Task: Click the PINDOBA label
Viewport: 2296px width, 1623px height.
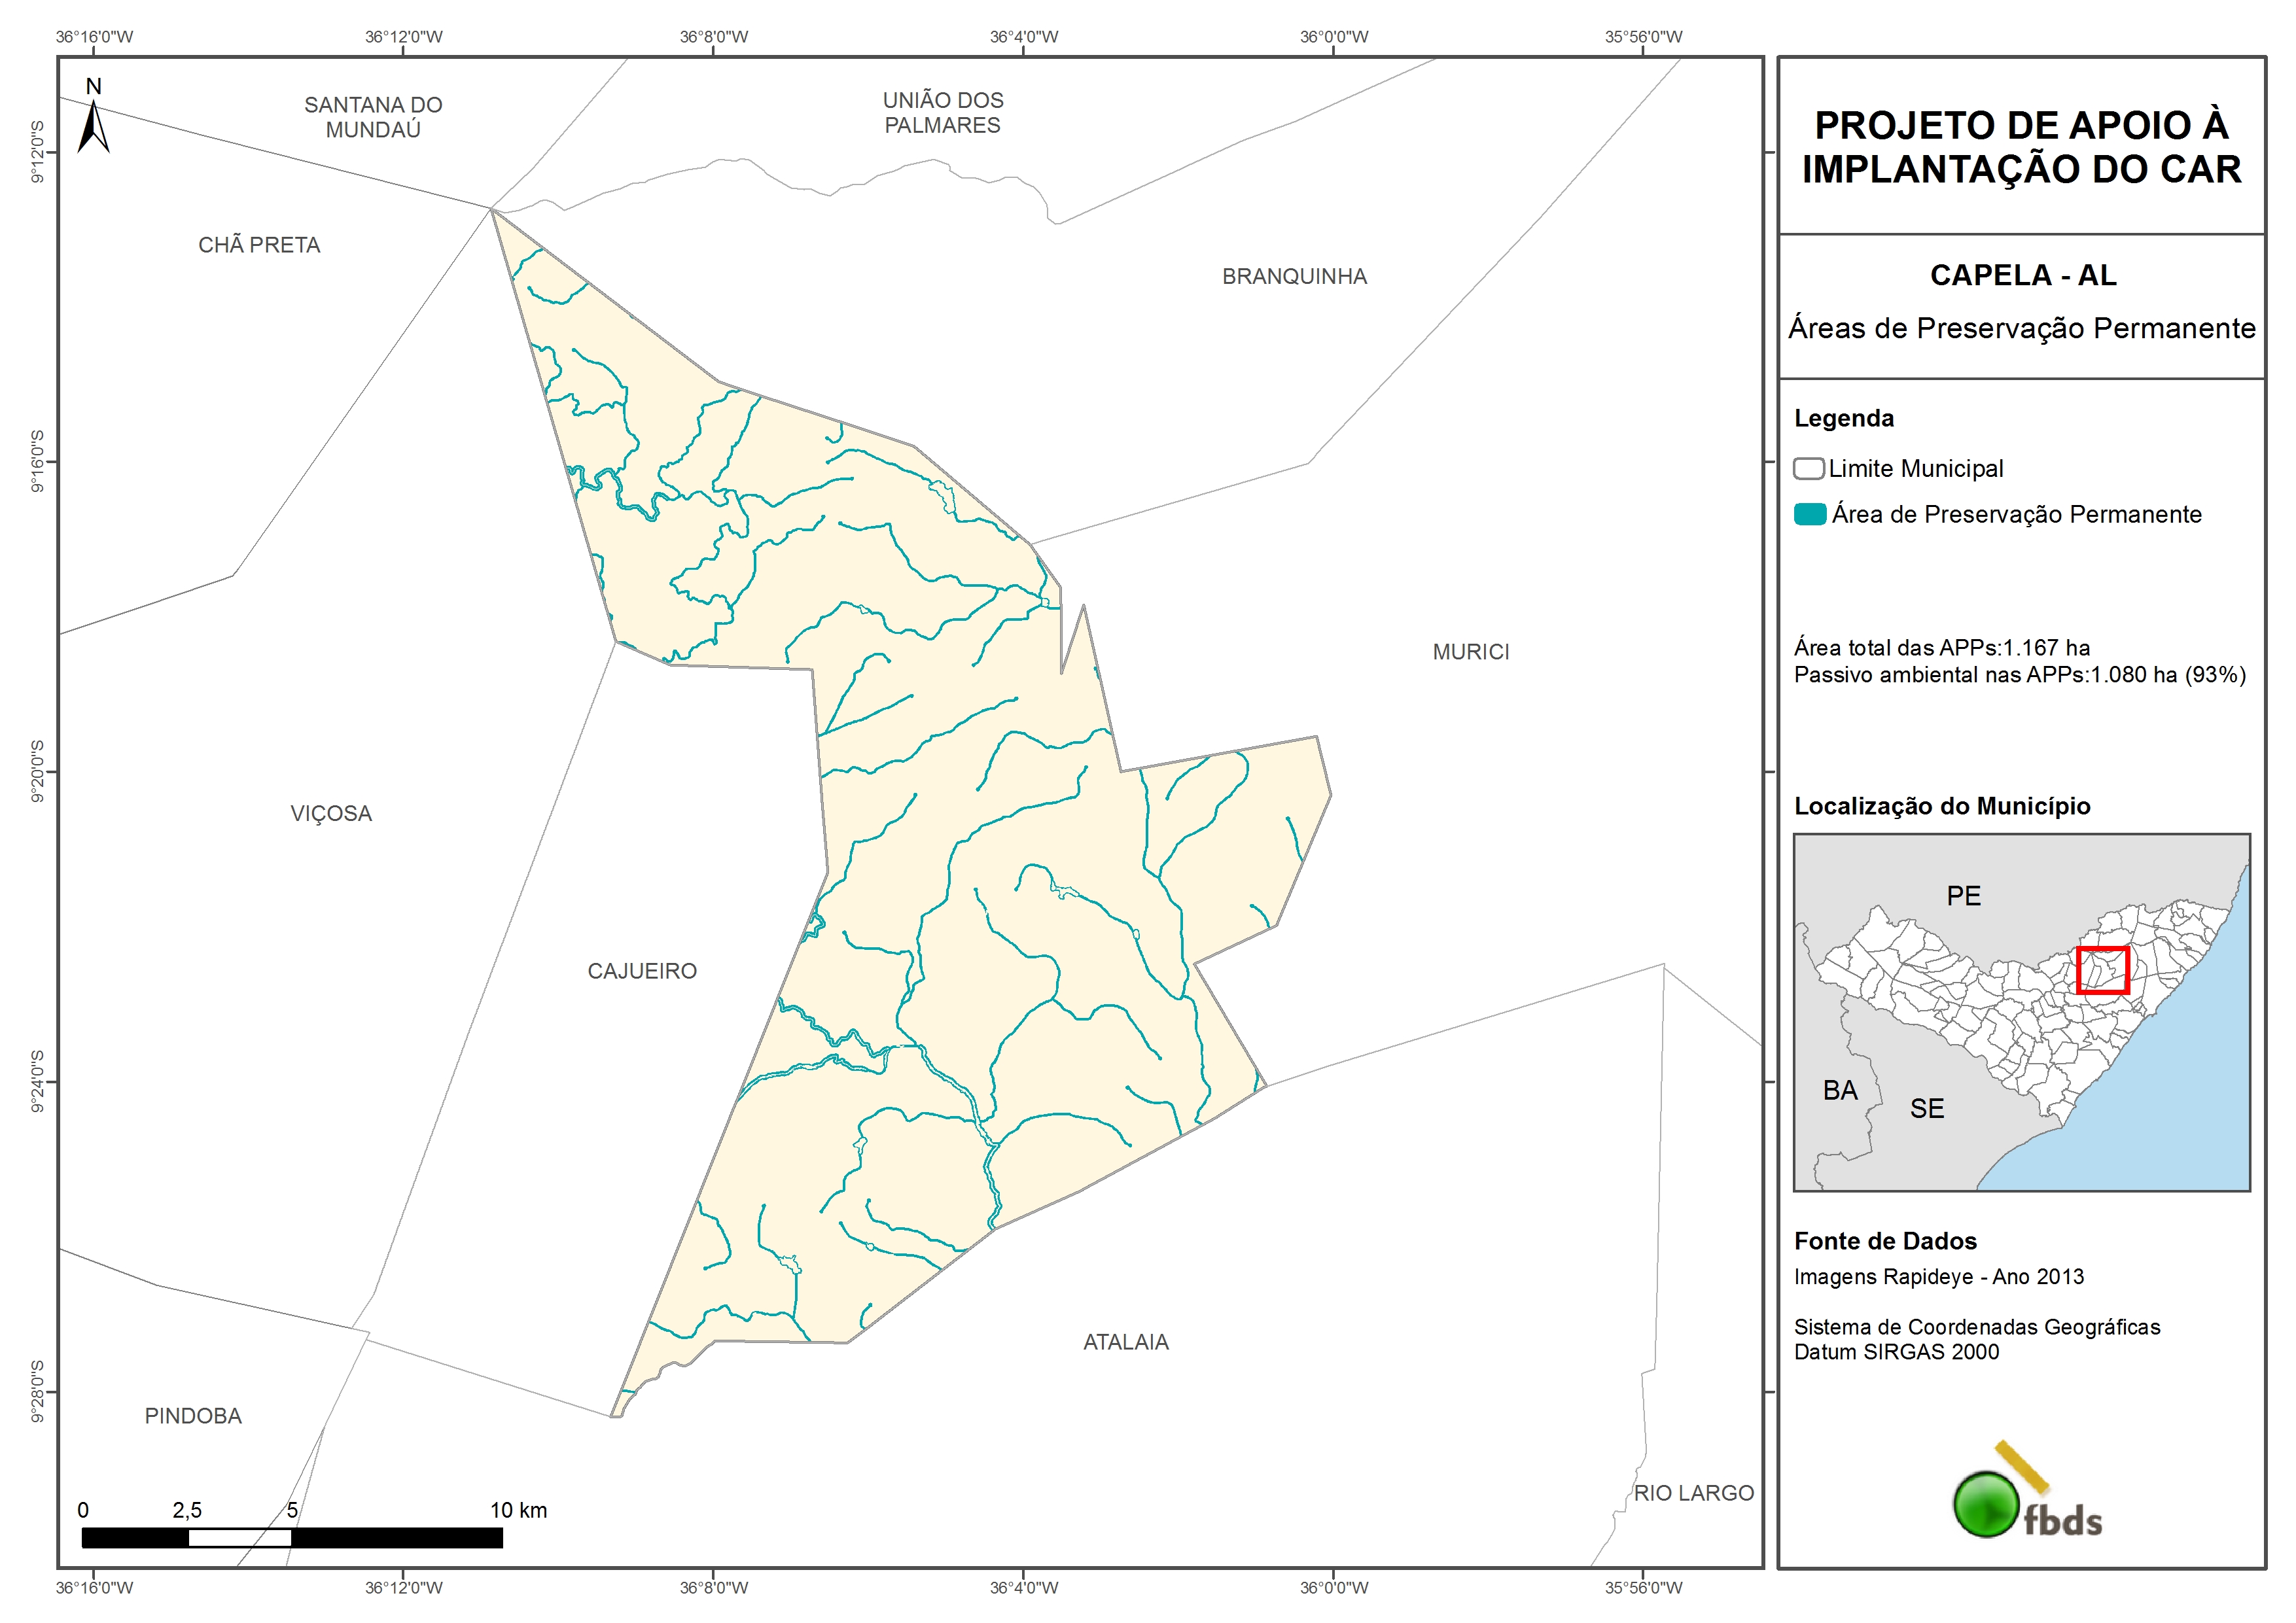Action: coord(193,1416)
